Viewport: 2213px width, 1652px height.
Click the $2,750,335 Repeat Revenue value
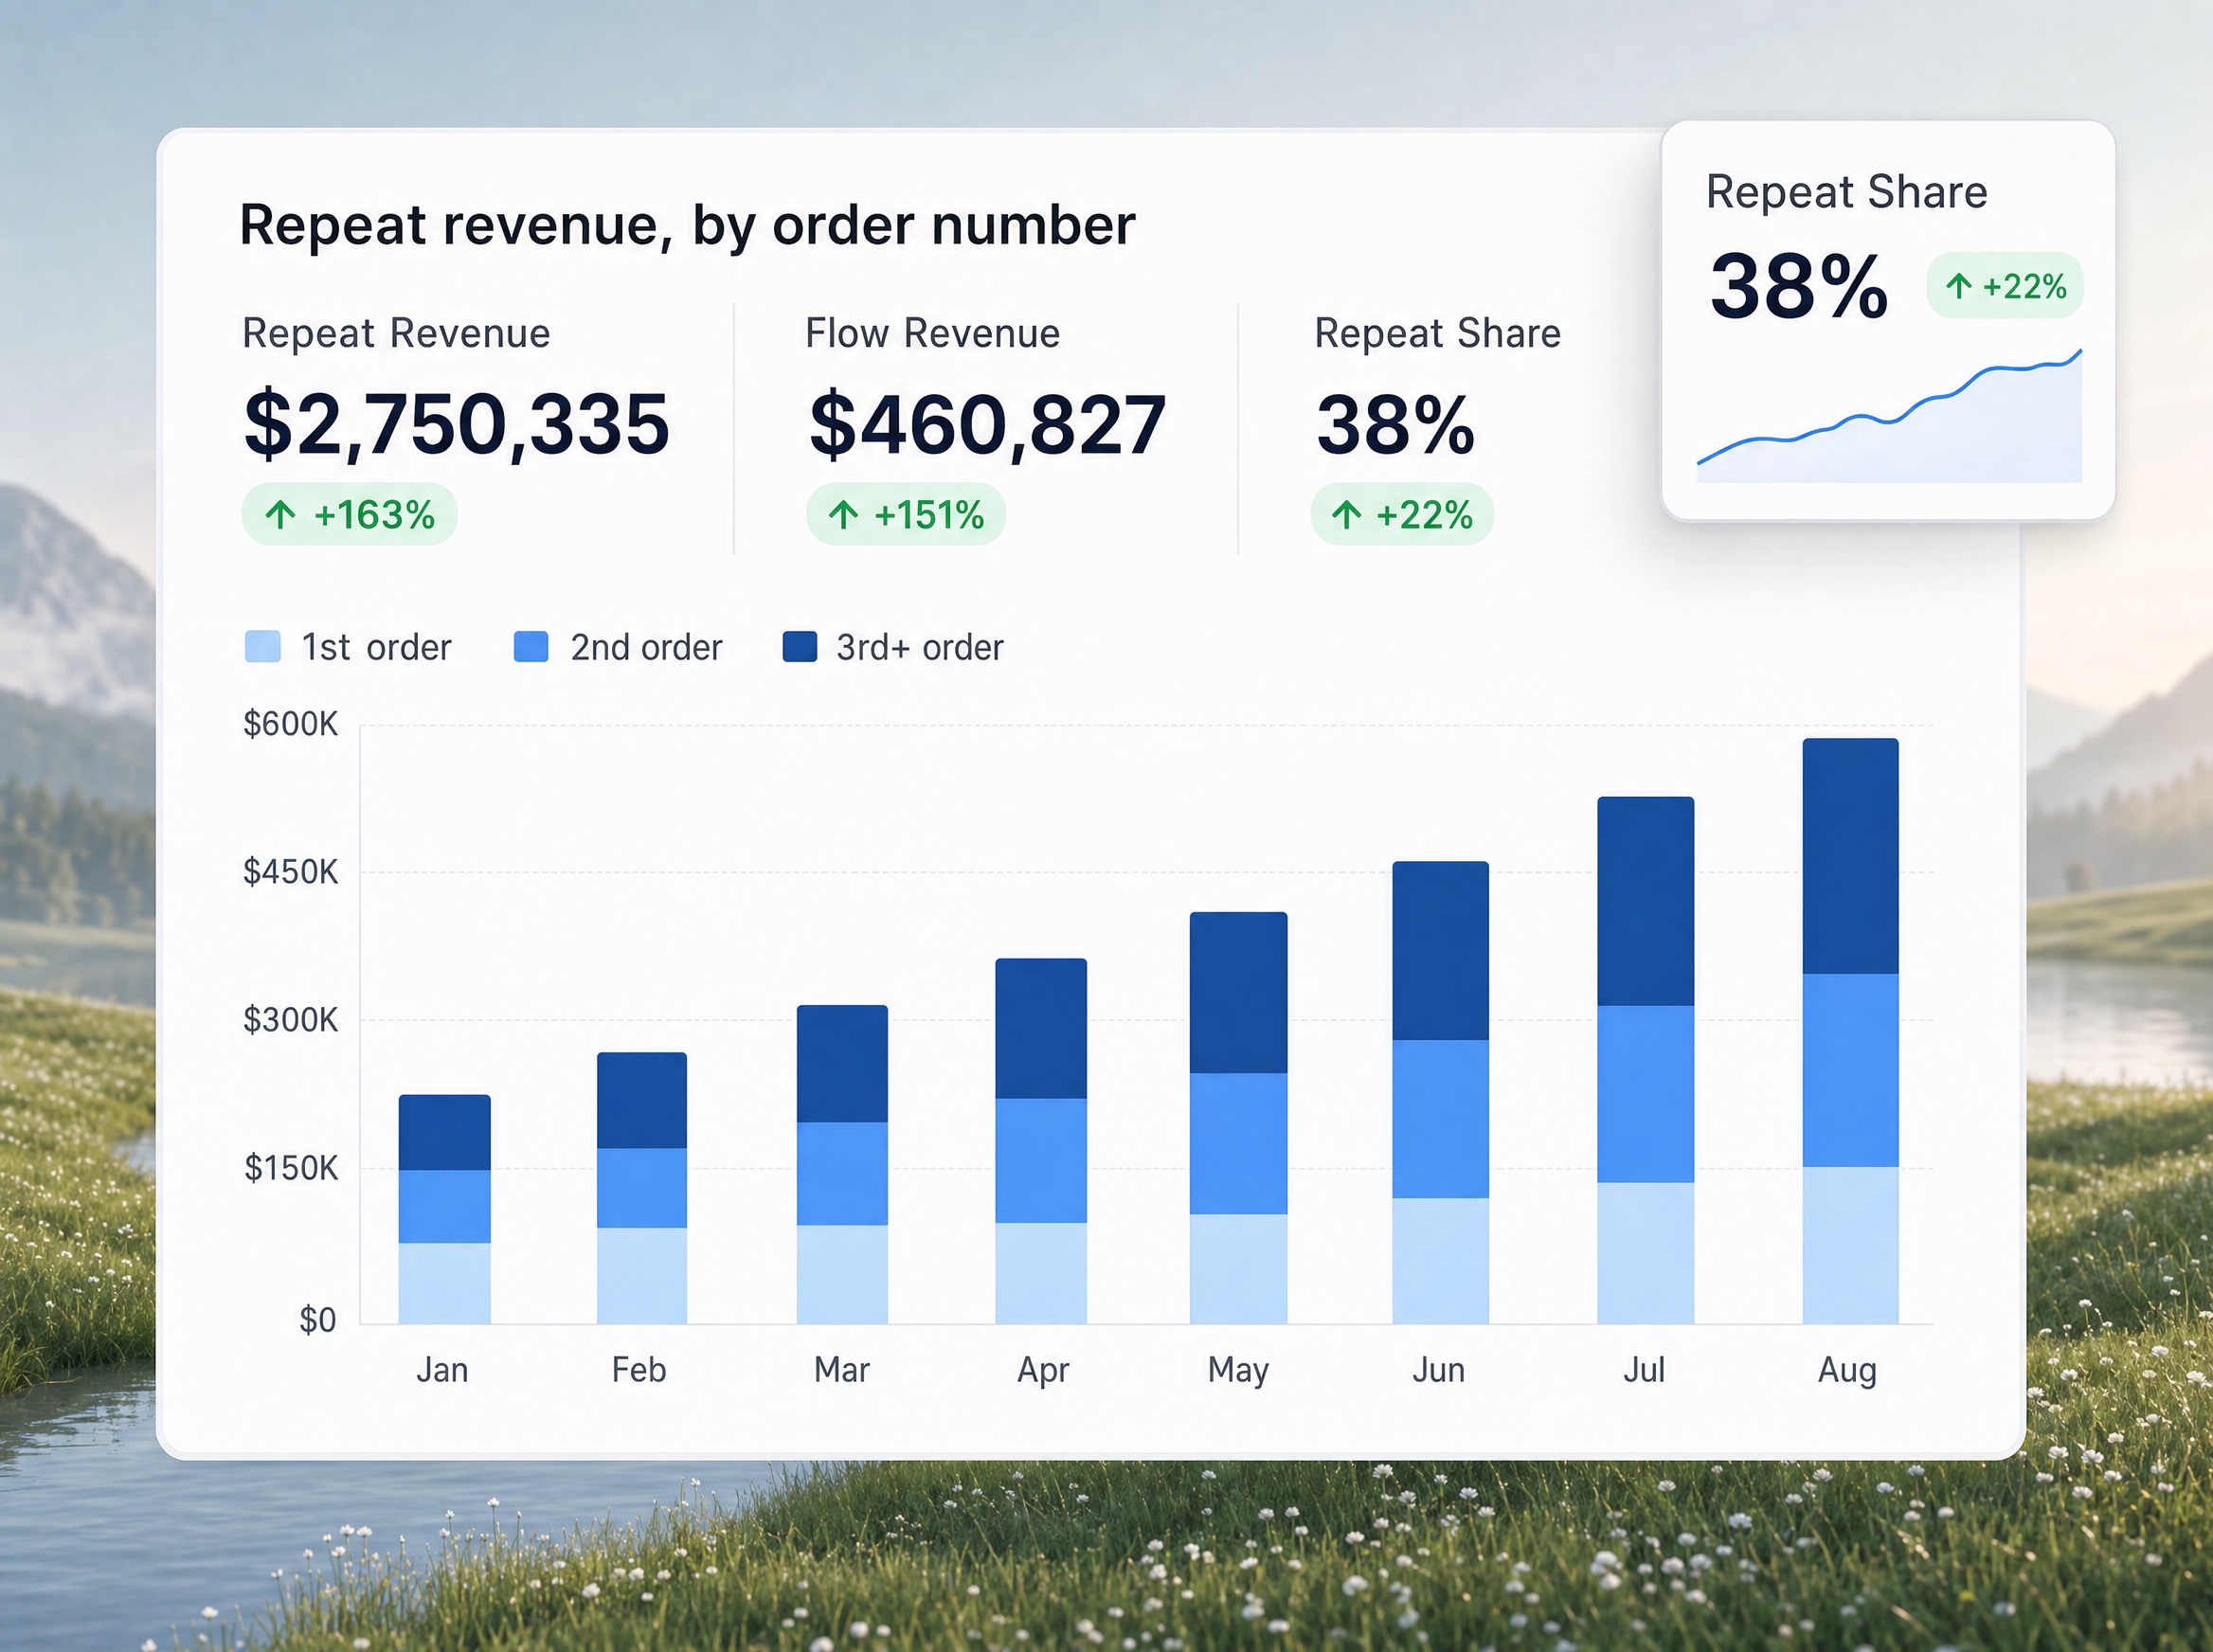(x=456, y=425)
